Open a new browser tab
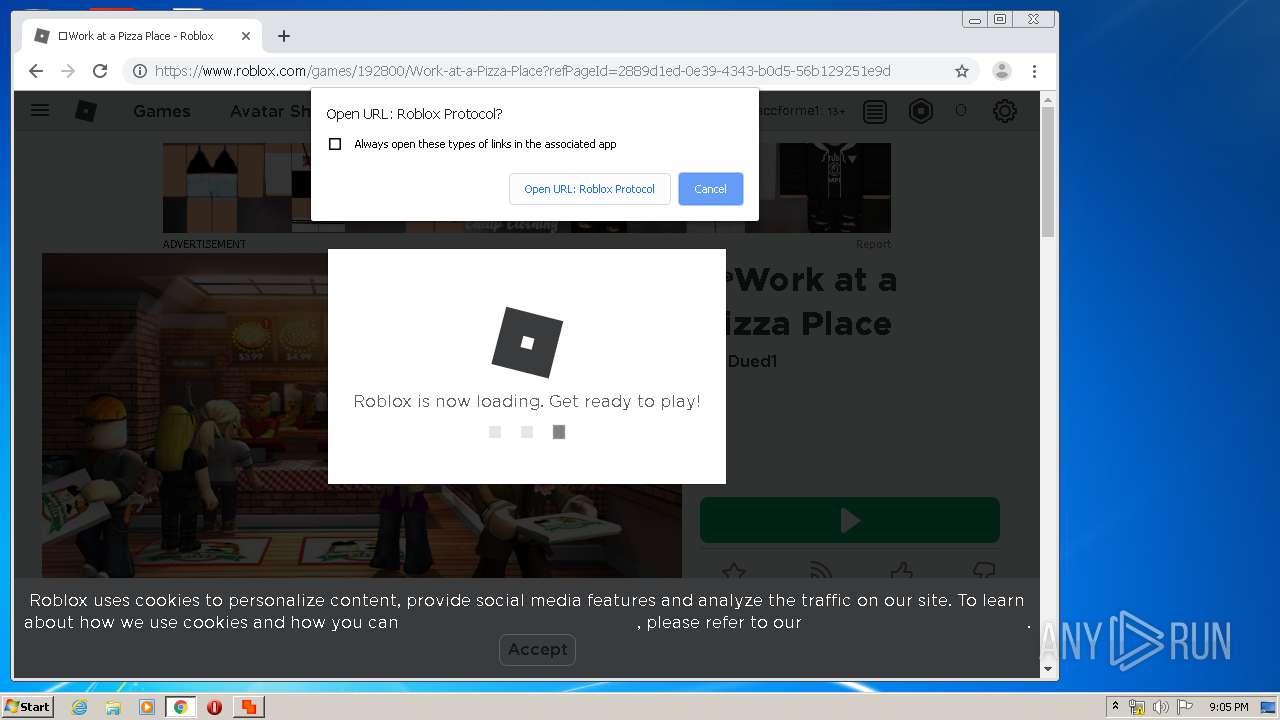The height and width of the screenshot is (720, 1280). click(284, 36)
